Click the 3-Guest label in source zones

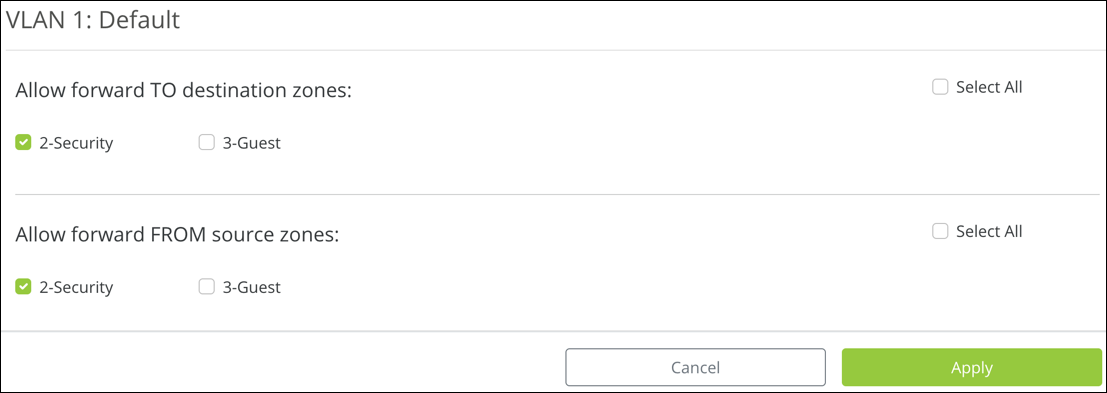pos(251,287)
